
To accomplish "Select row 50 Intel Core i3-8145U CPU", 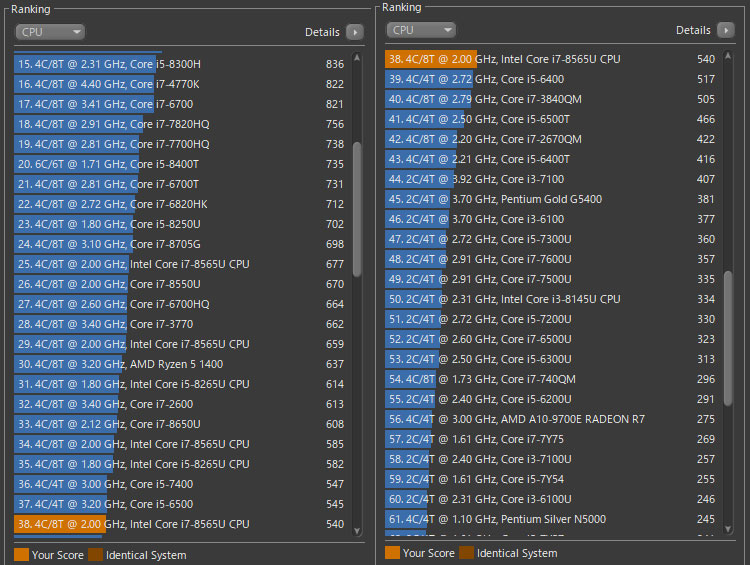I will [x=552, y=299].
